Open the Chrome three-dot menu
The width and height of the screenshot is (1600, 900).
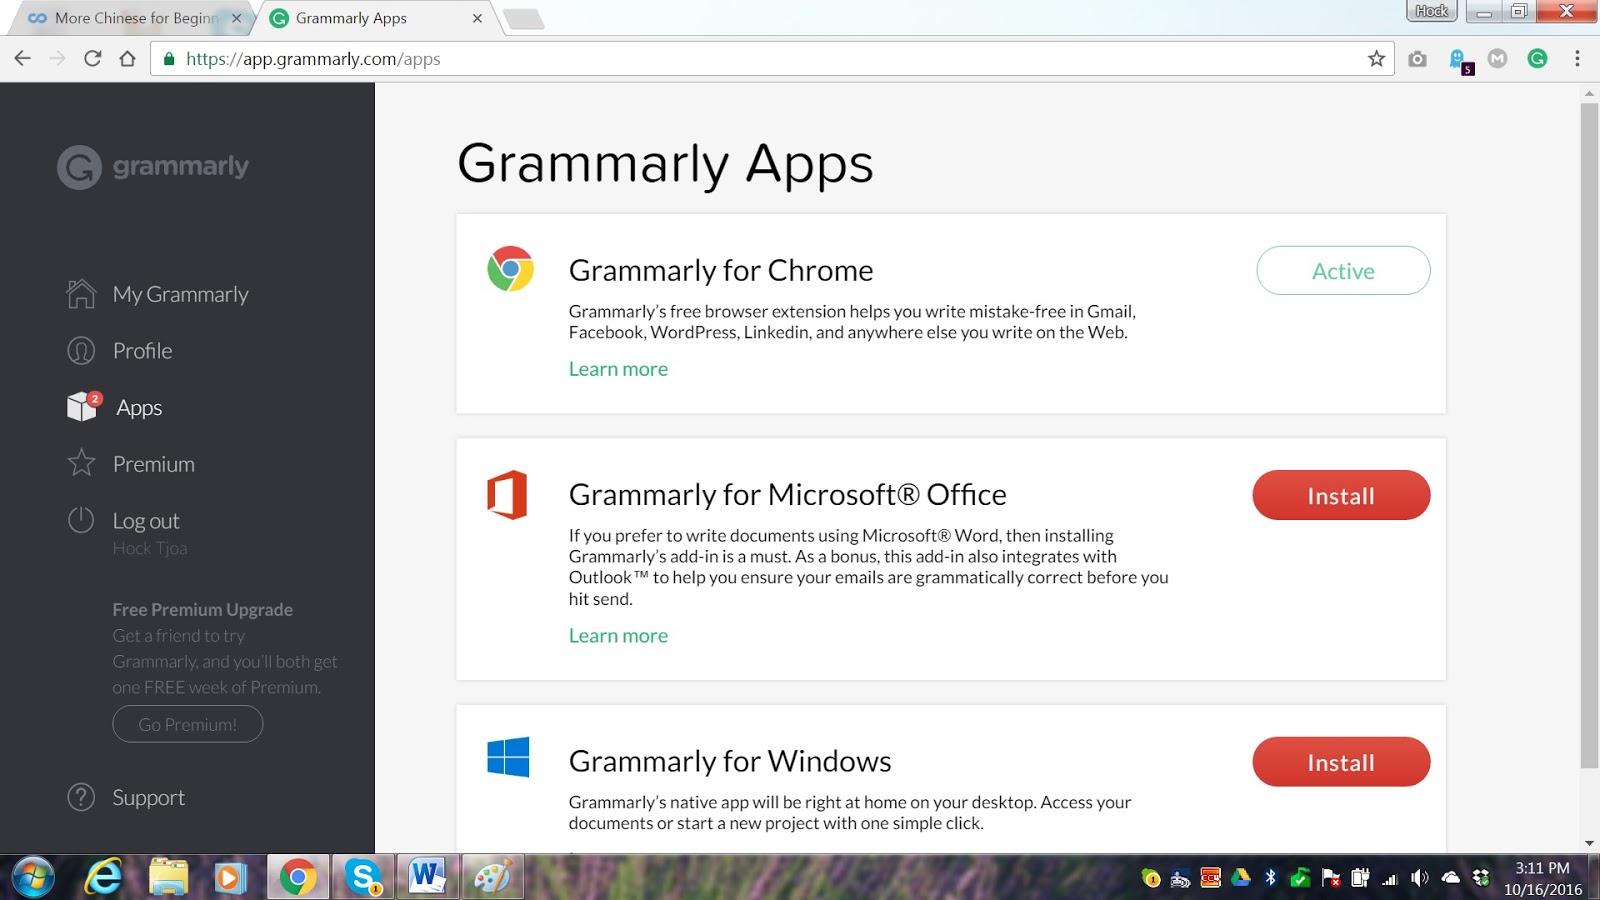point(1577,59)
